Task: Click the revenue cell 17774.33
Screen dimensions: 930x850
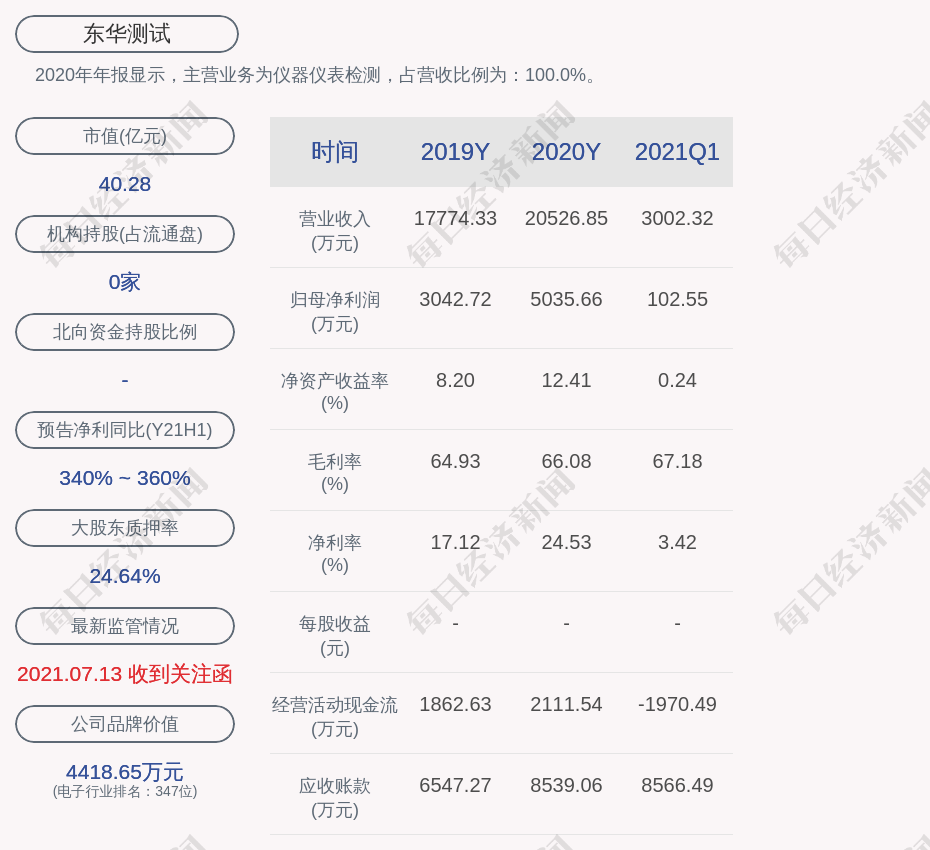Action: pyautogui.click(x=456, y=218)
